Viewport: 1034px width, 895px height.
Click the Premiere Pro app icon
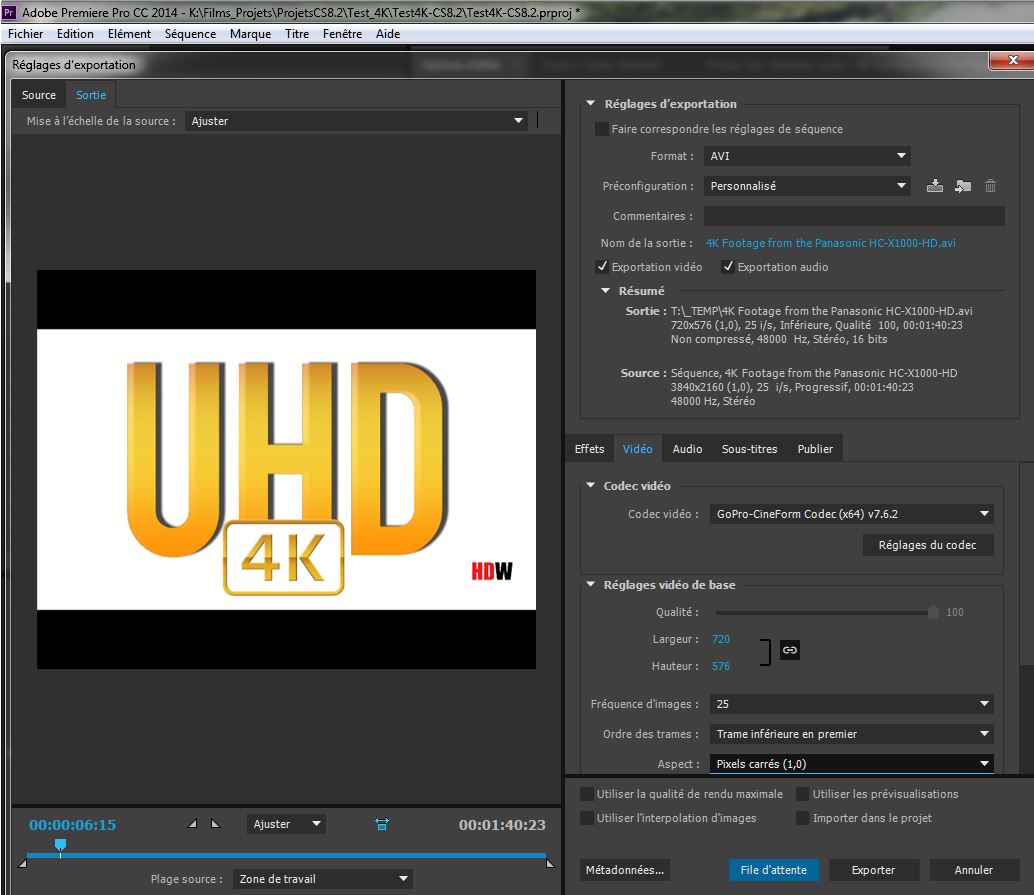(9, 12)
